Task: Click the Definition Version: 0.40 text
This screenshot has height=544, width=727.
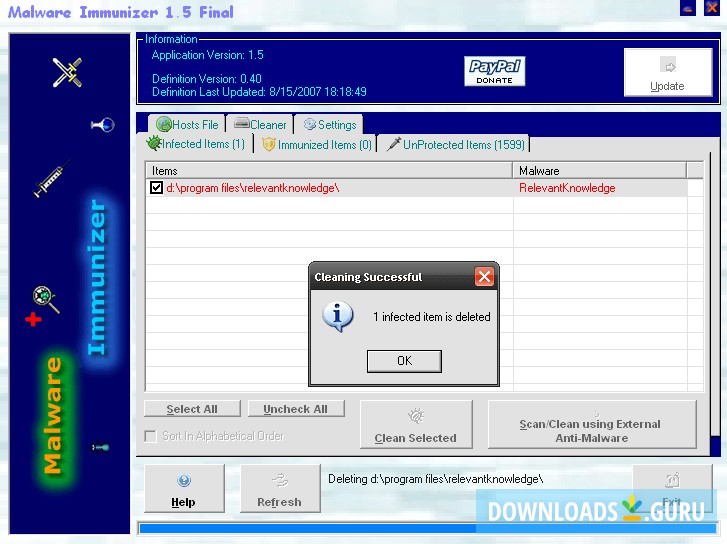Action: point(207,78)
